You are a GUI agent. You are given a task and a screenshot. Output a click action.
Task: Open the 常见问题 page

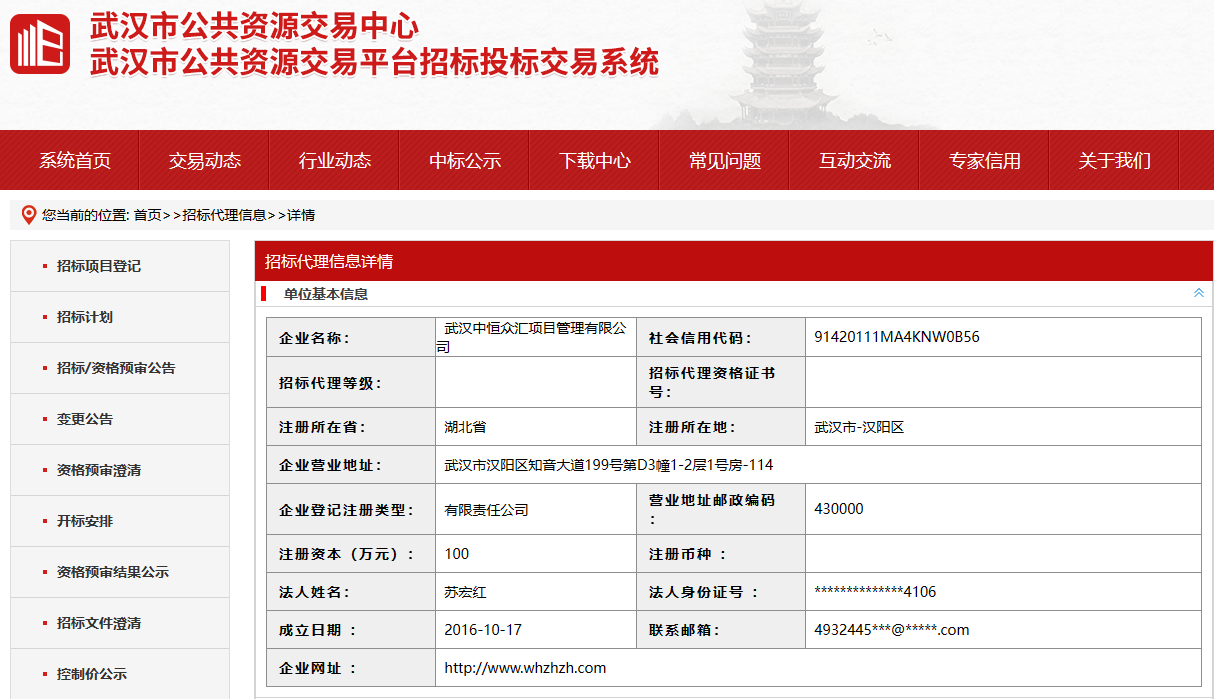coord(725,160)
